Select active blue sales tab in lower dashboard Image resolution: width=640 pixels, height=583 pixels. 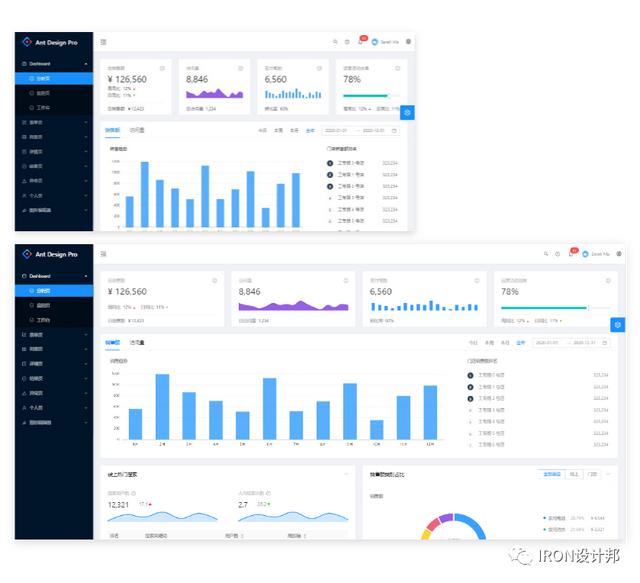point(112,343)
